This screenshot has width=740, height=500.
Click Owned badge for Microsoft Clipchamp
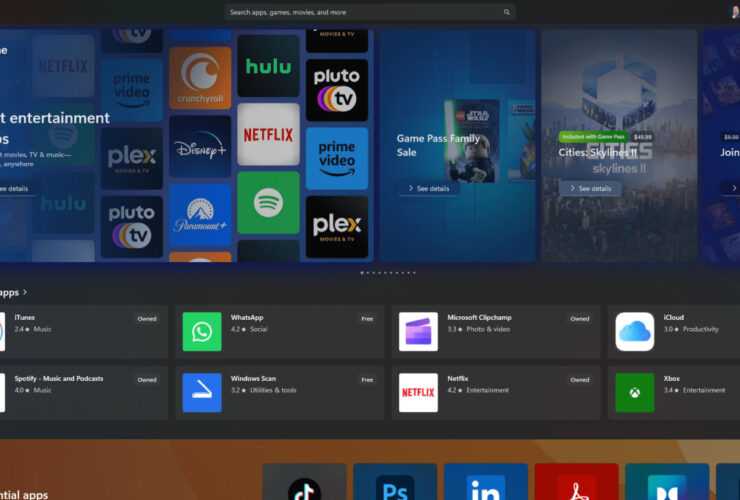pyautogui.click(x=580, y=319)
